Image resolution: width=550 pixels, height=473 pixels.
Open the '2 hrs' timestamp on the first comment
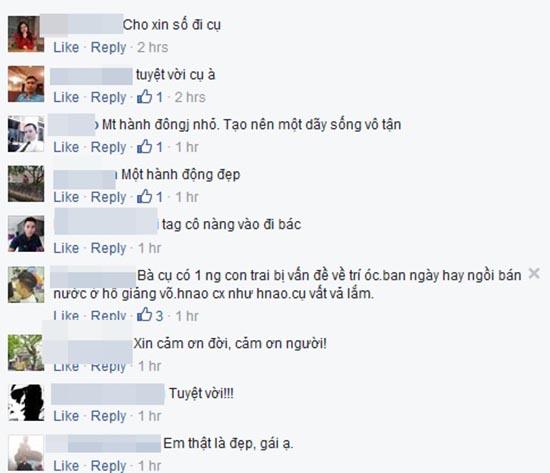(153, 47)
